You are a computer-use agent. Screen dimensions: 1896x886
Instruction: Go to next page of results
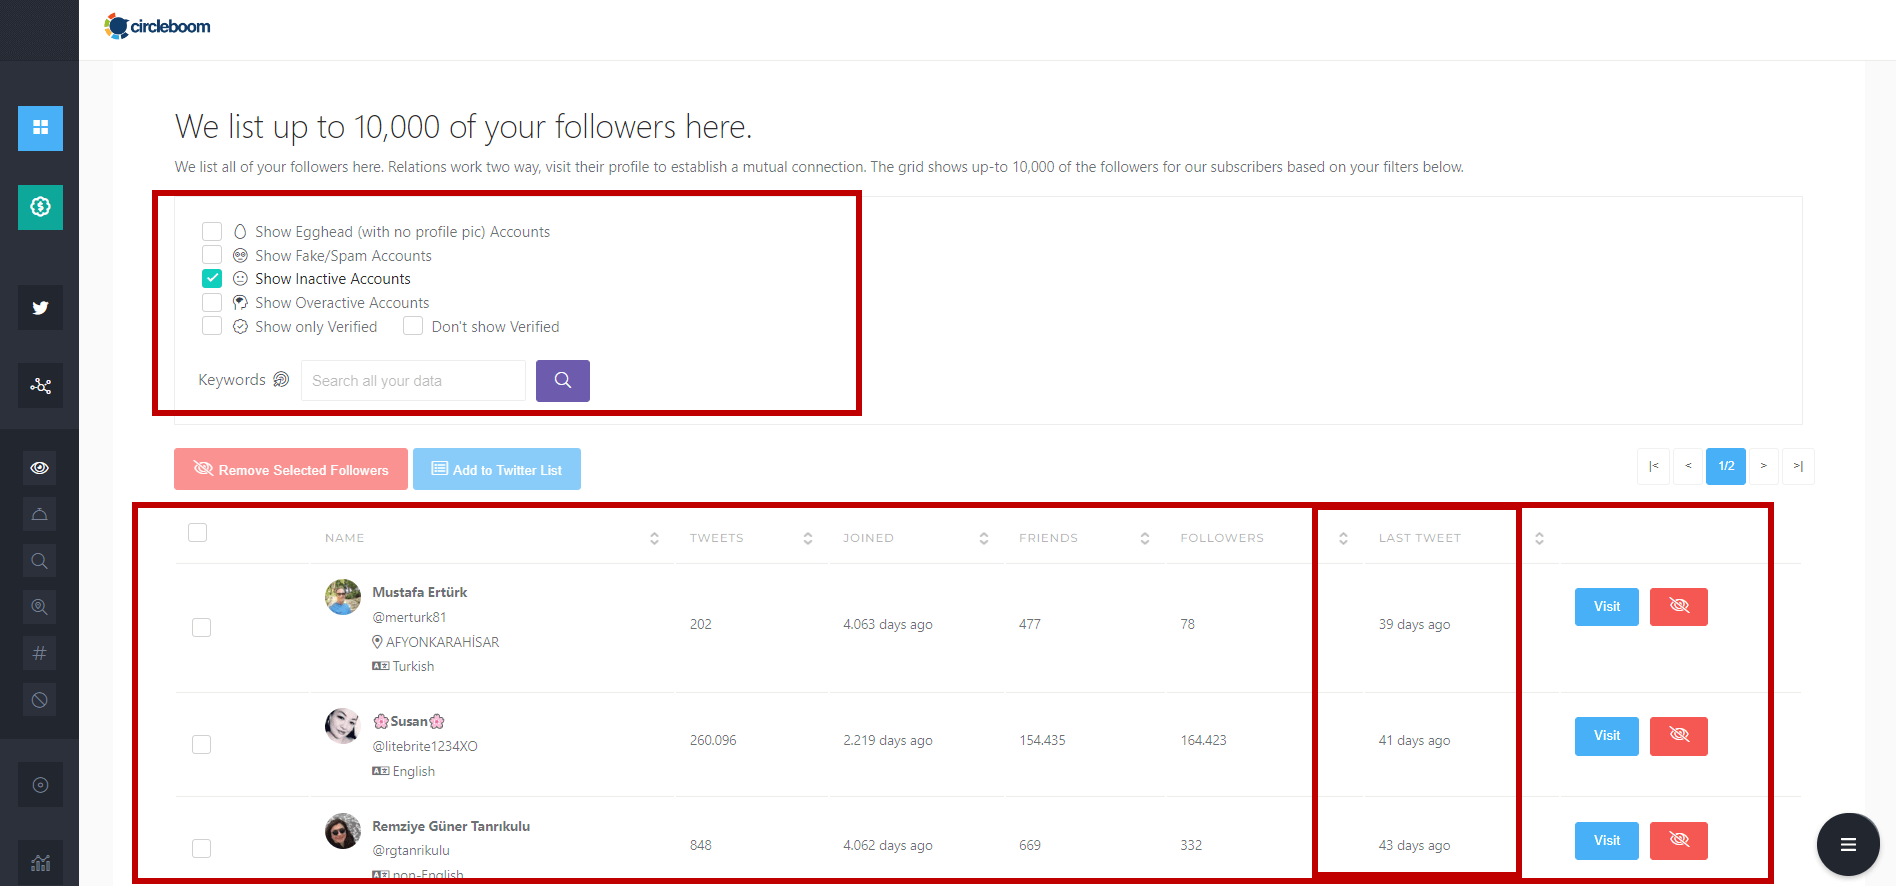pyautogui.click(x=1764, y=466)
